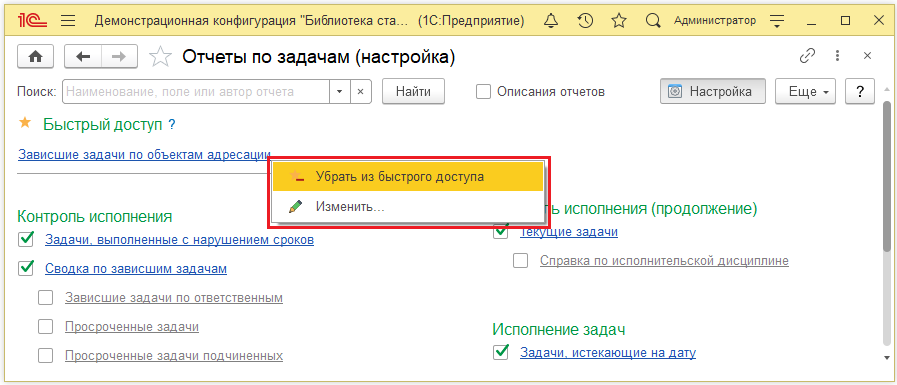Click the Быстрый доступ help question mark
Screen dimensions: 897x385
pos(171,125)
